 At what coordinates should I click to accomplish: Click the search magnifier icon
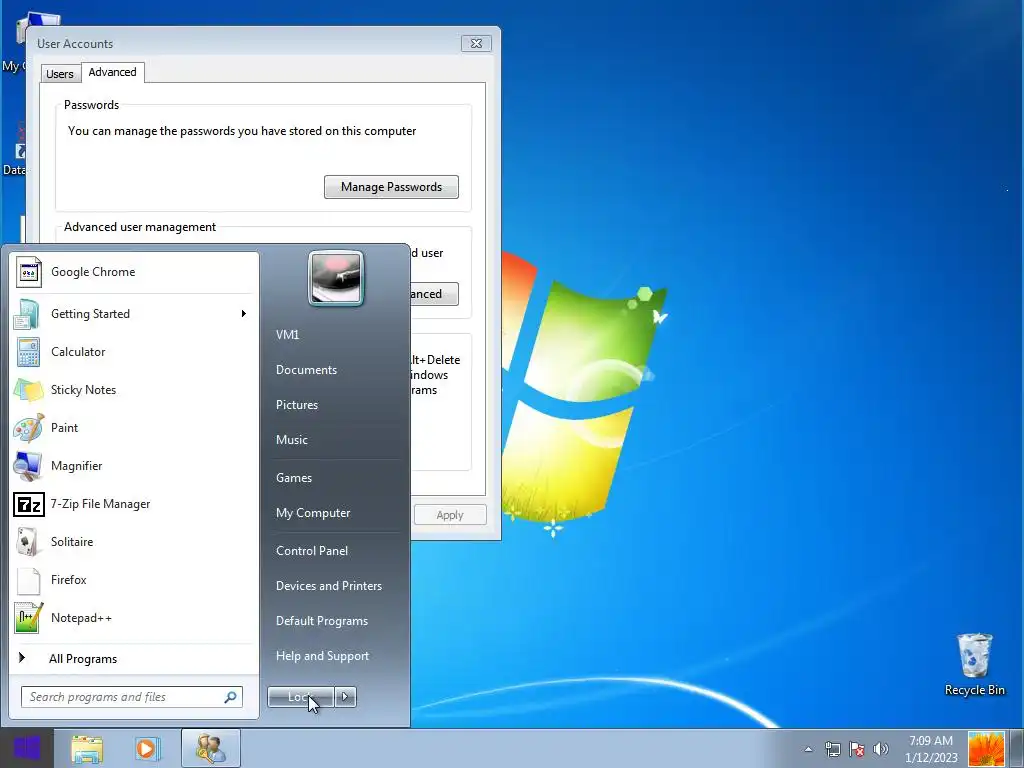[x=231, y=697]
